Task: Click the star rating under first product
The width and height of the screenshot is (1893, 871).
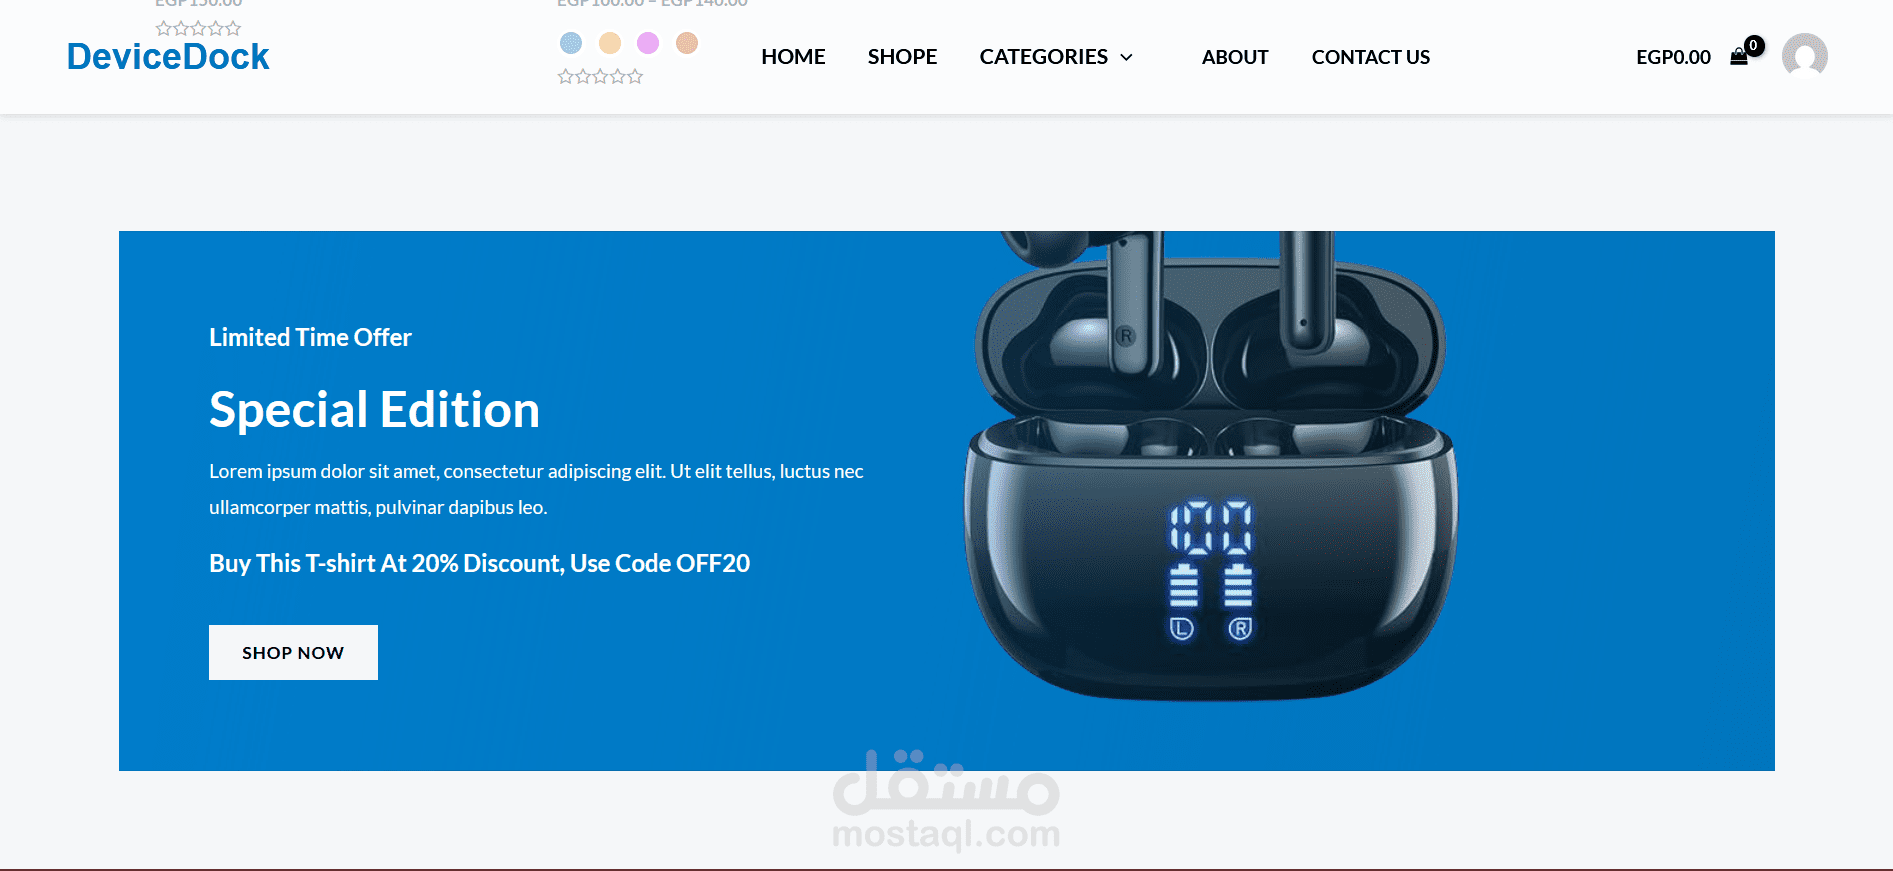Action: click(x=198, y=28)
